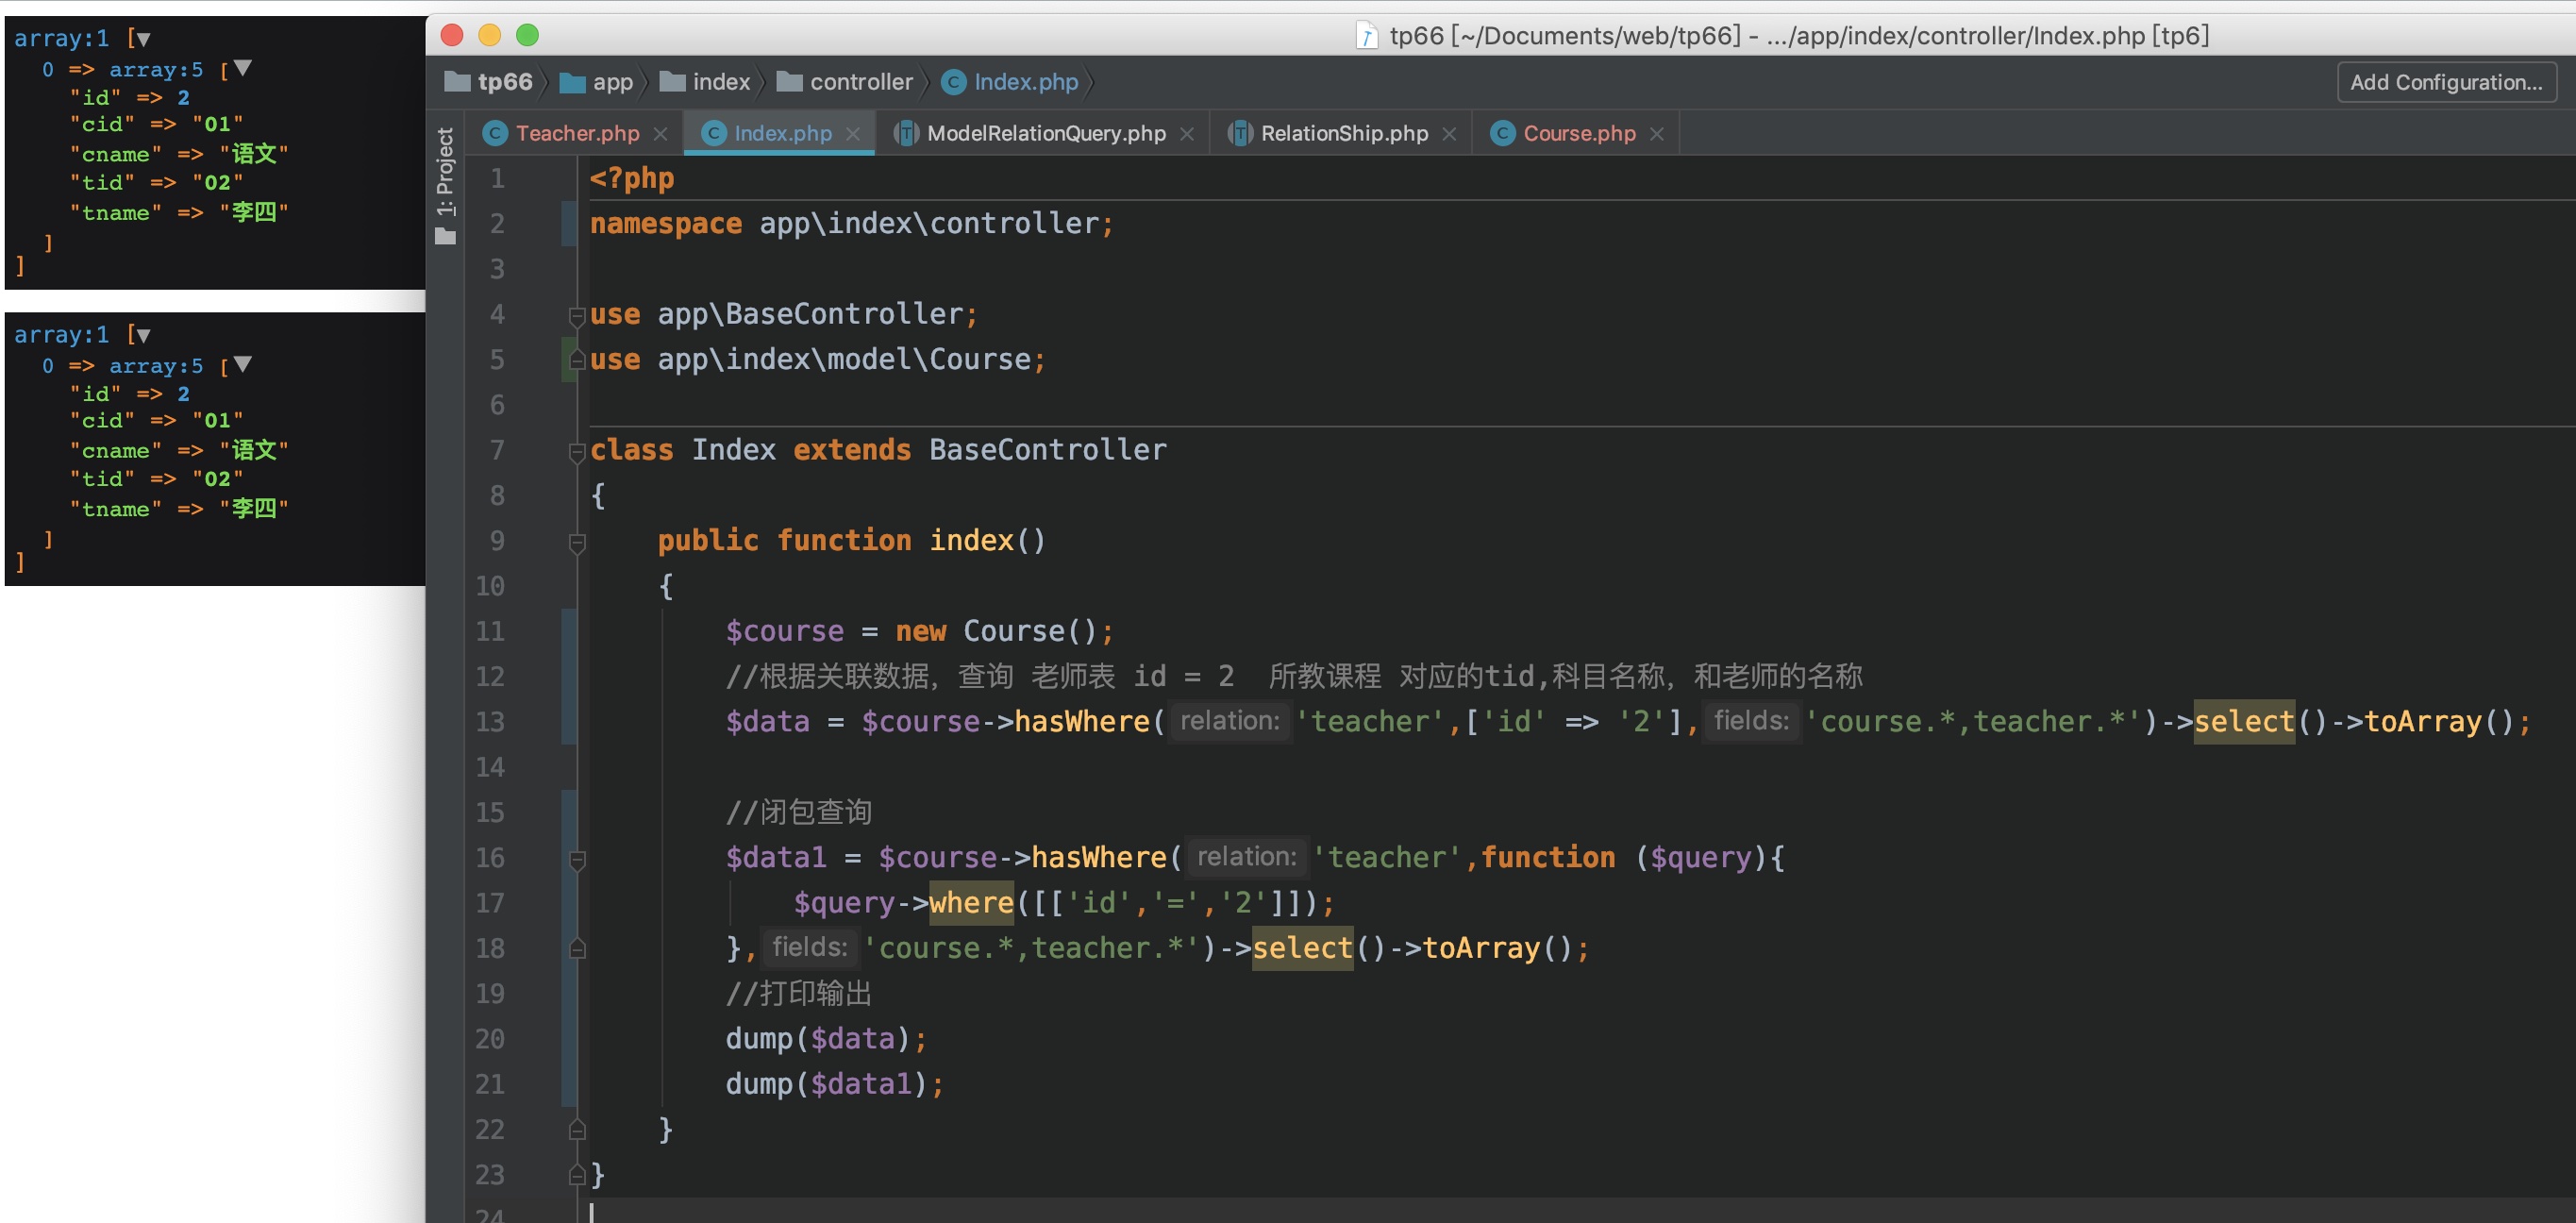Collapse the use imports fold on line 4
Viewport: 2576px width, 1223px height.
577,317
